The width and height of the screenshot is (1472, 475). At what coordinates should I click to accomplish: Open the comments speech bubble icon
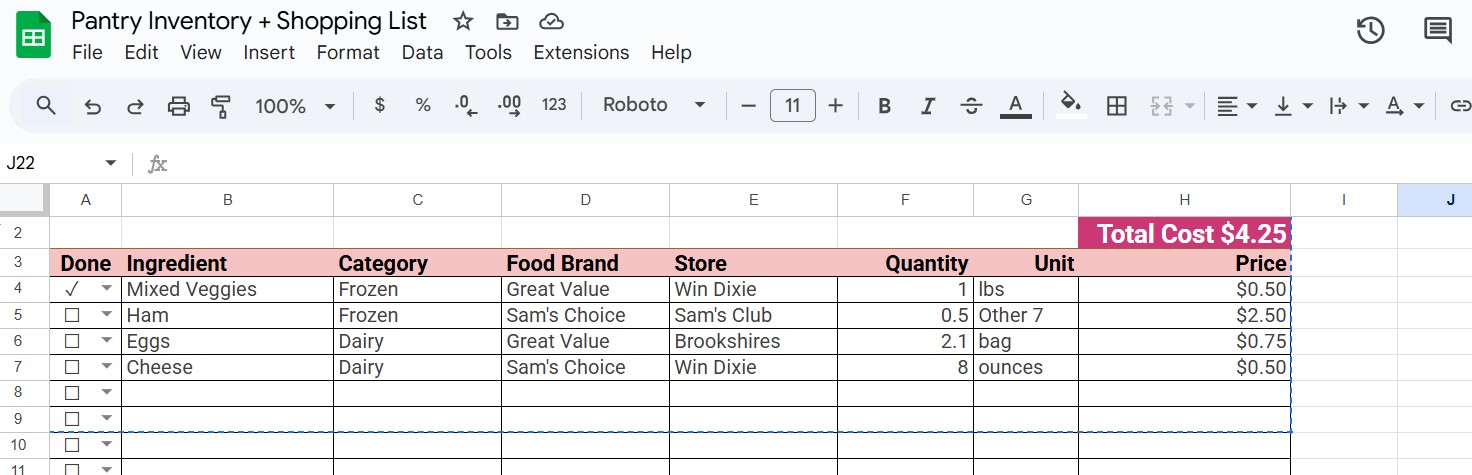coord(1438,31)
